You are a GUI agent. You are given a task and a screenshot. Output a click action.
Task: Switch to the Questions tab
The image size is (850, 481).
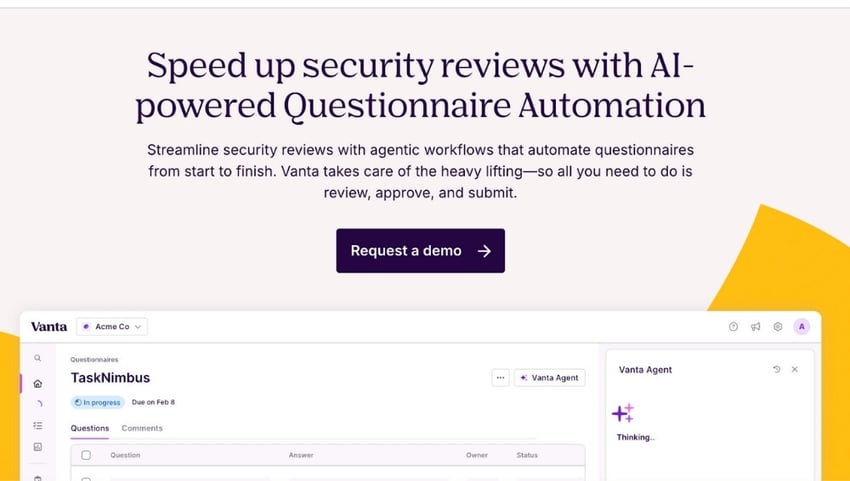90,428
